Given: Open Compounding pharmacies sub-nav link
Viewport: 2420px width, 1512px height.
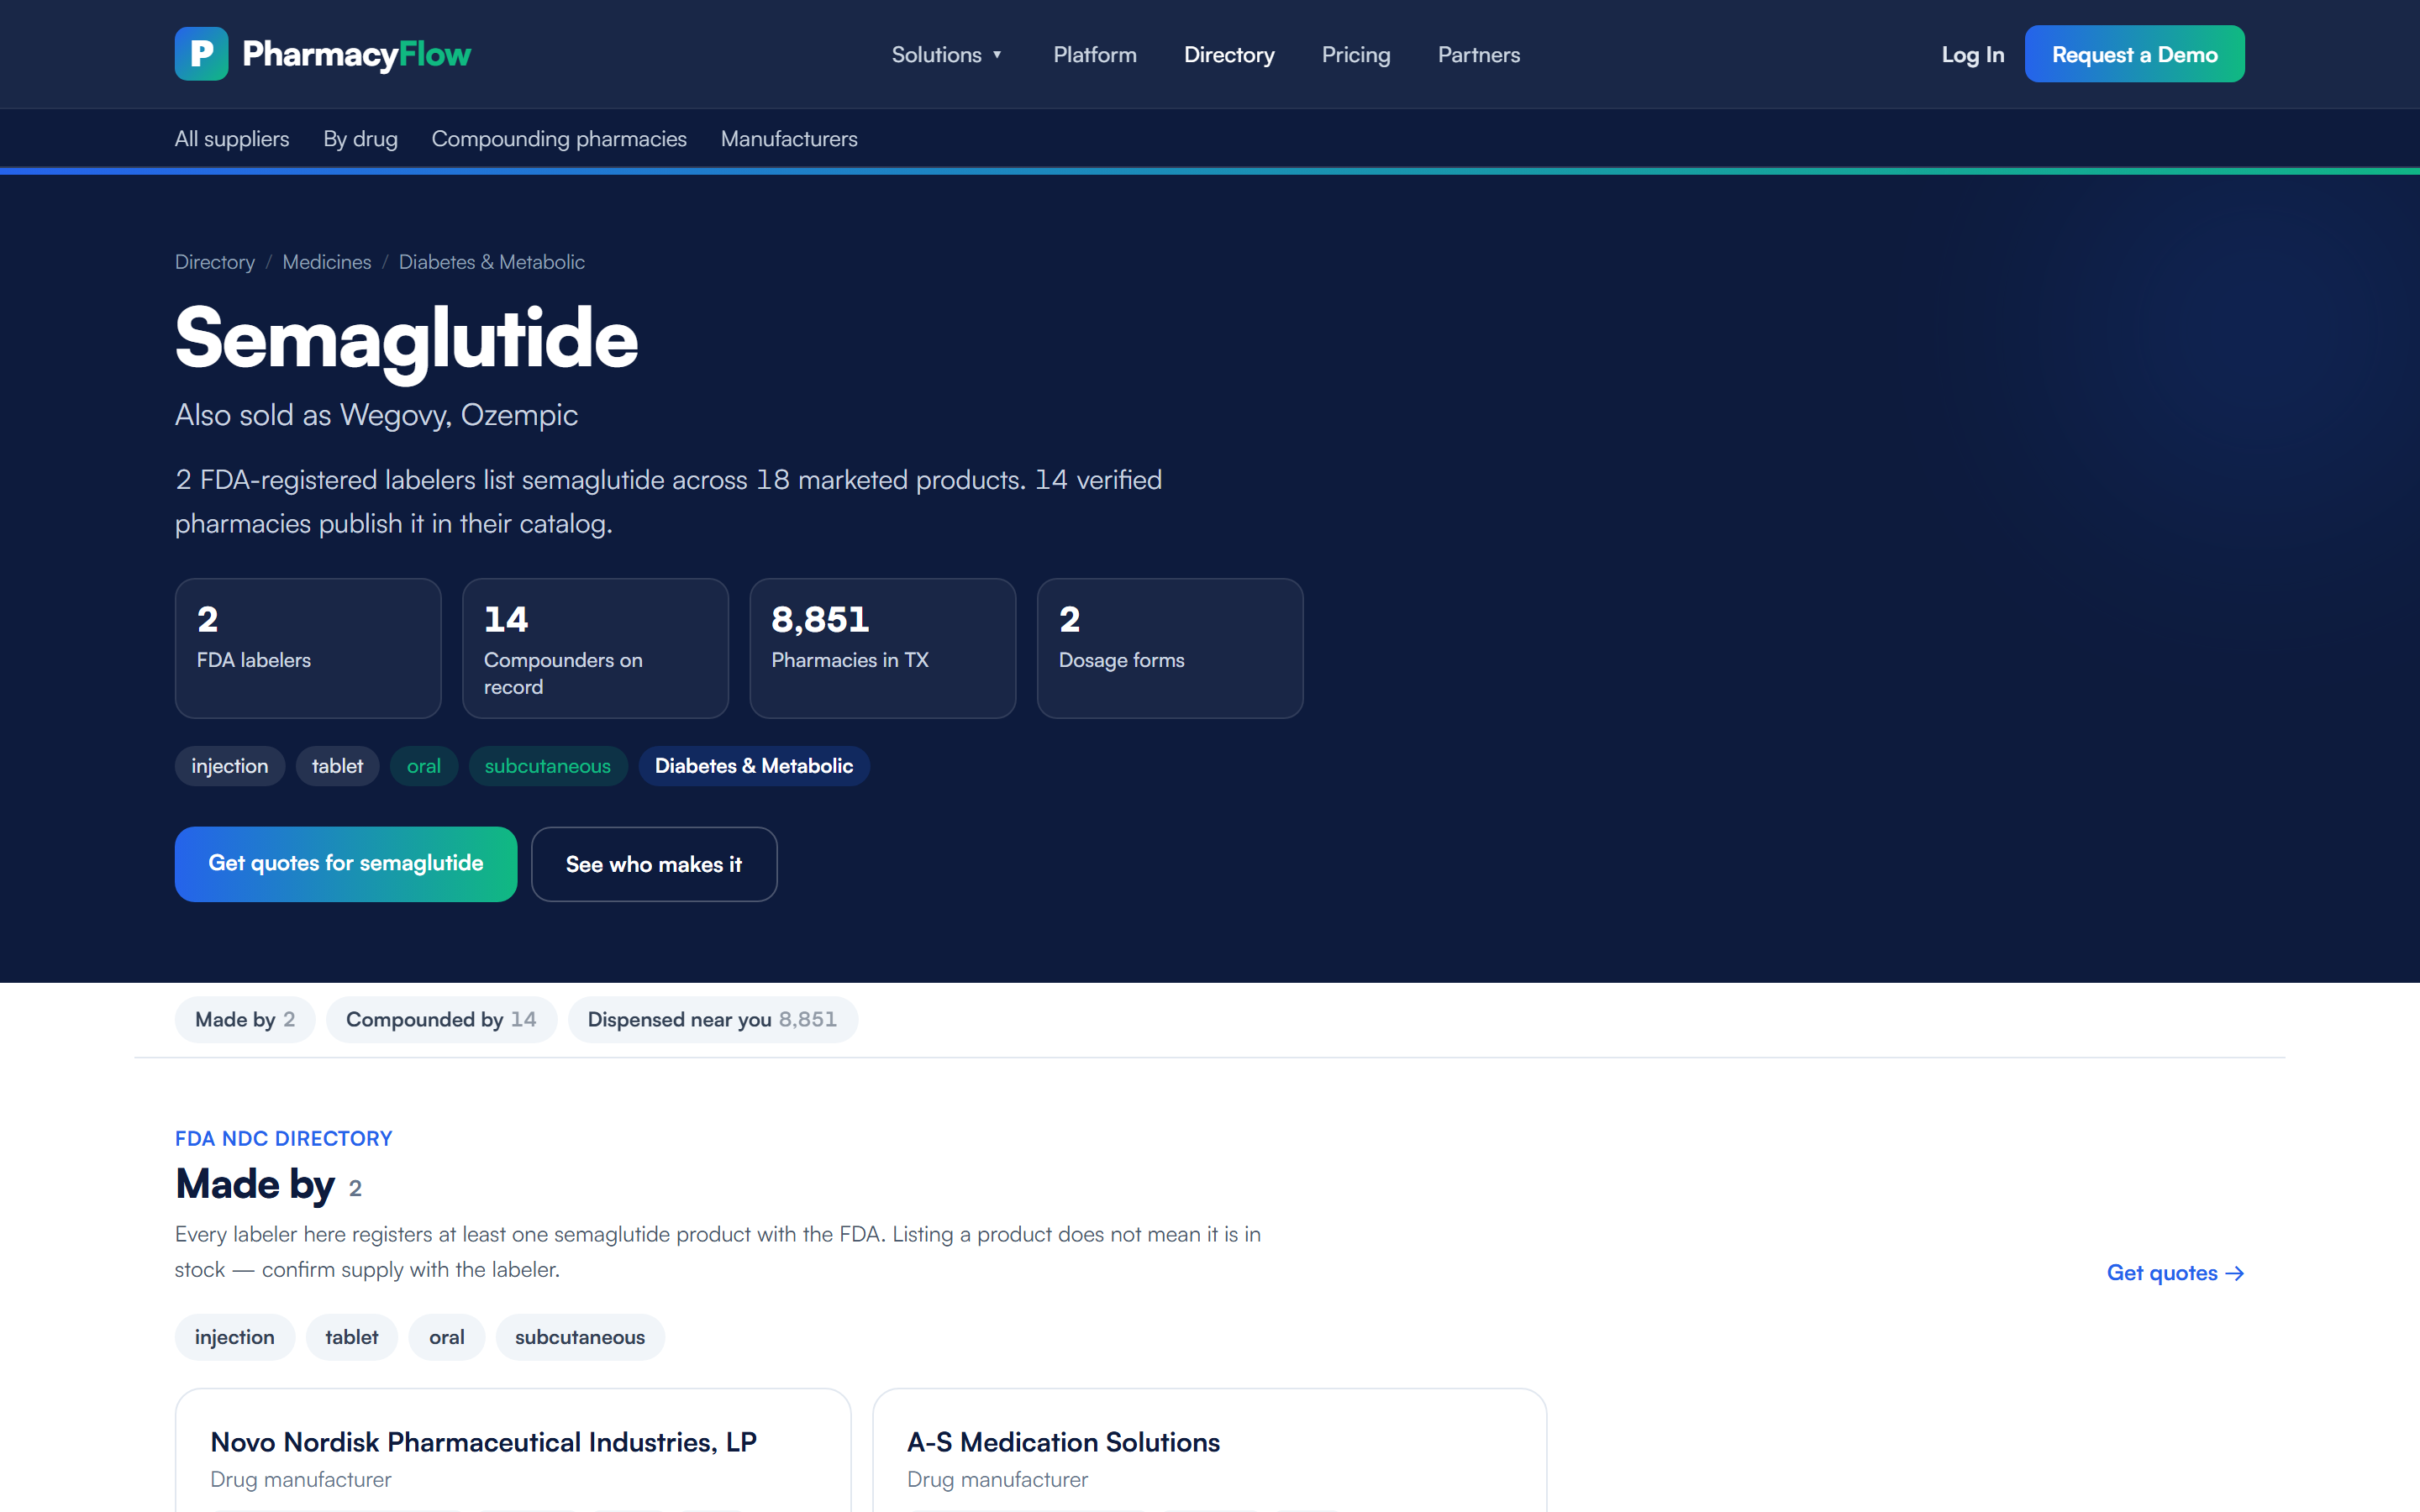Looking at the screenshot, I should tap(559, 139).
